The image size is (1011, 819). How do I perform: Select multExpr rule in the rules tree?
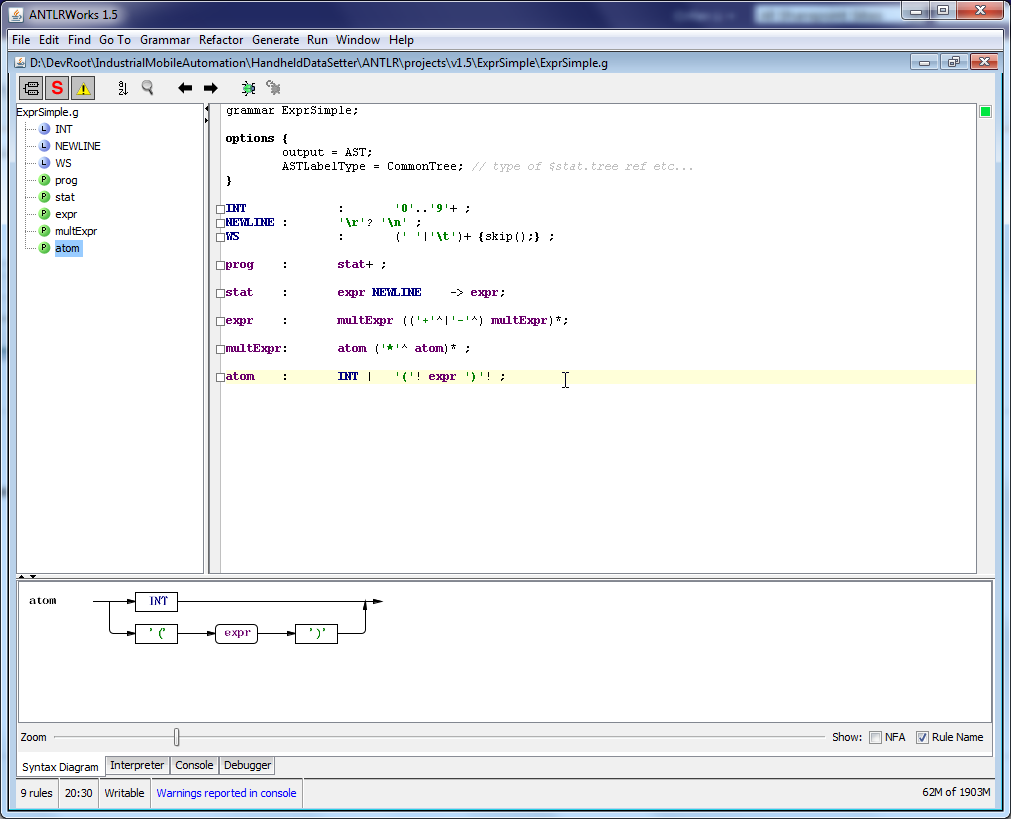click(x=76, y=231)
